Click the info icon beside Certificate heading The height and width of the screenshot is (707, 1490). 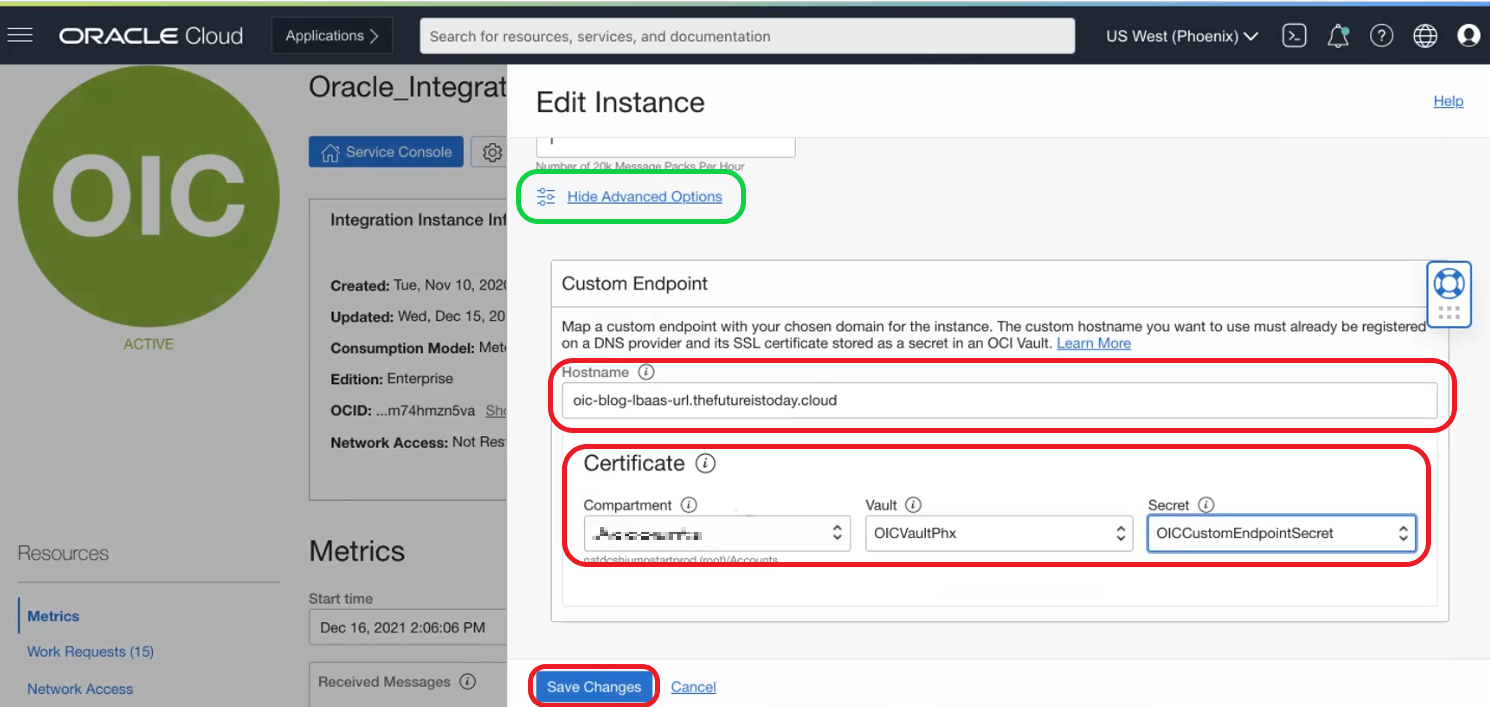click(706, 464)
